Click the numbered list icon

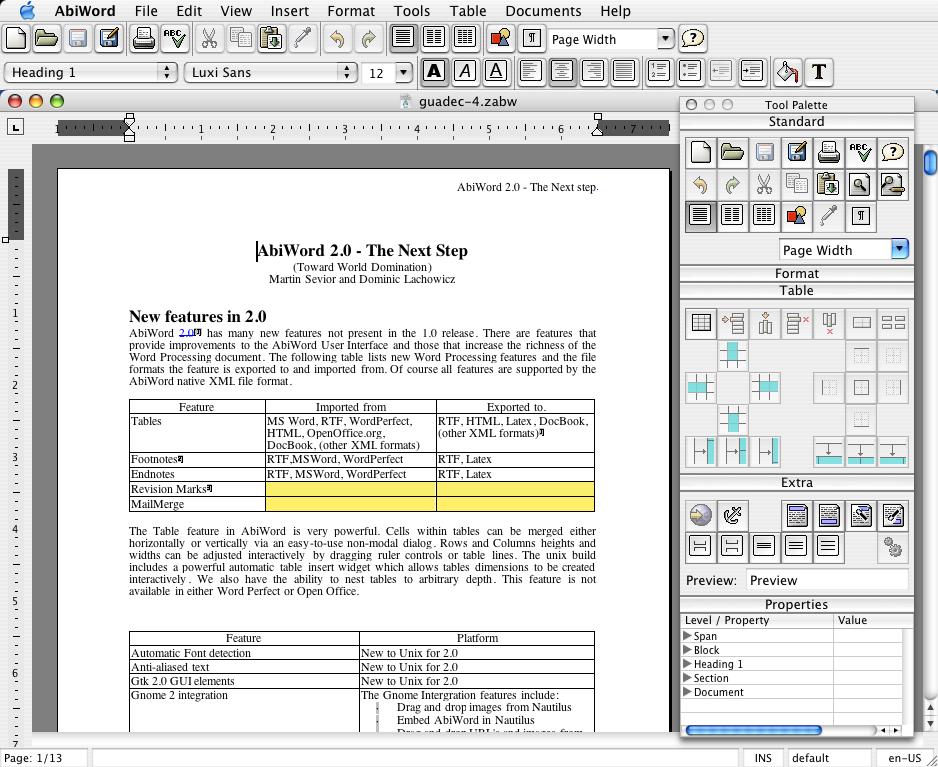coord(658,72)
